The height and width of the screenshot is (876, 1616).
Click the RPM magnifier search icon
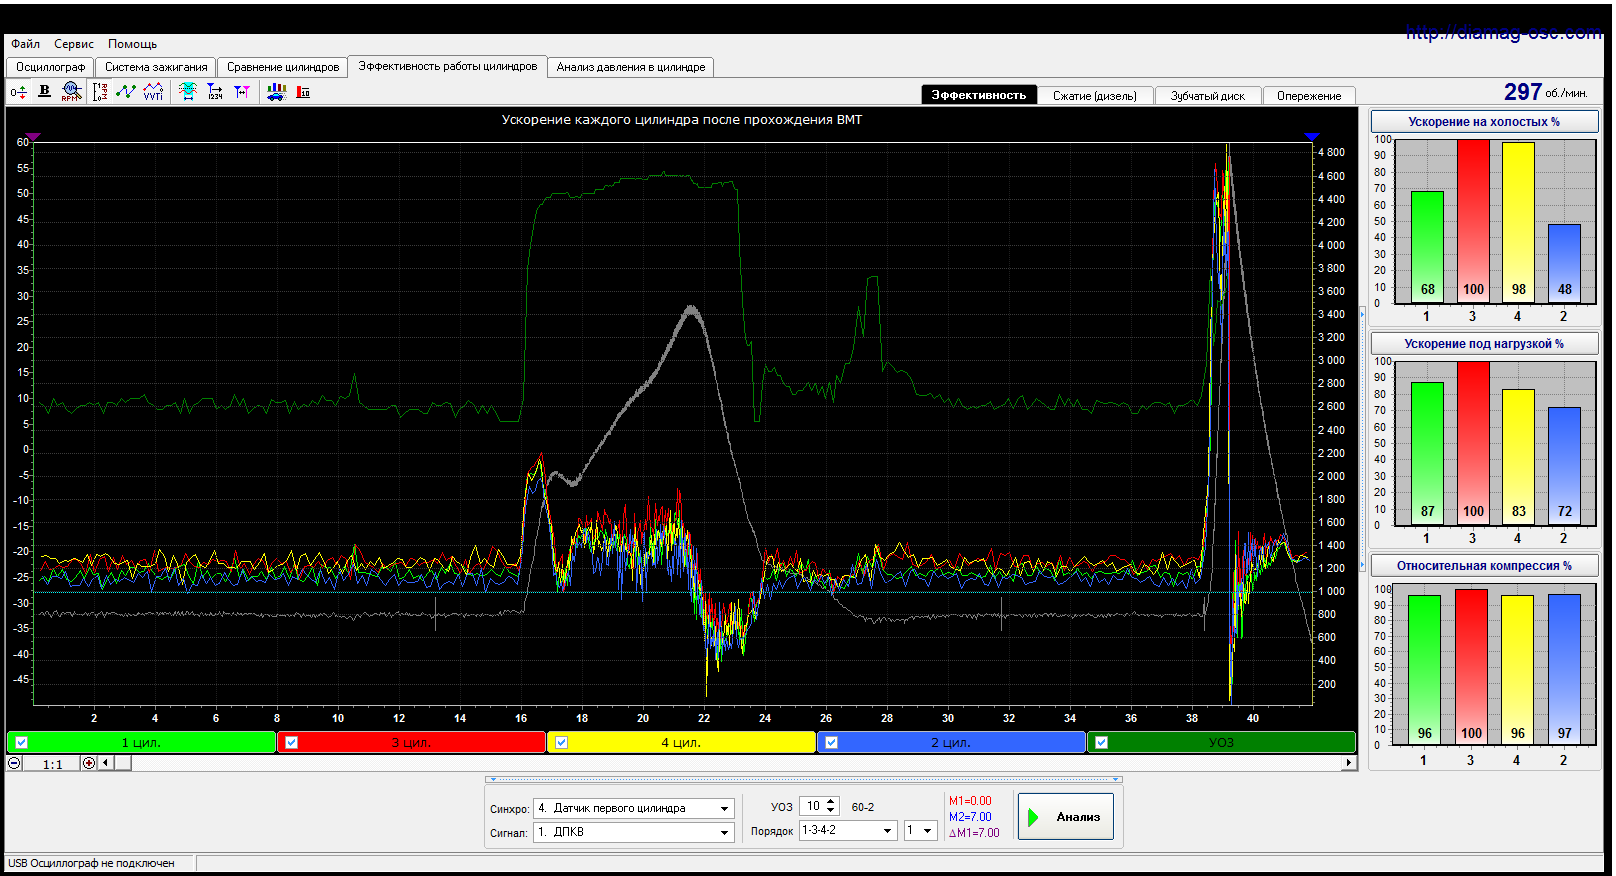click(70, 92)
